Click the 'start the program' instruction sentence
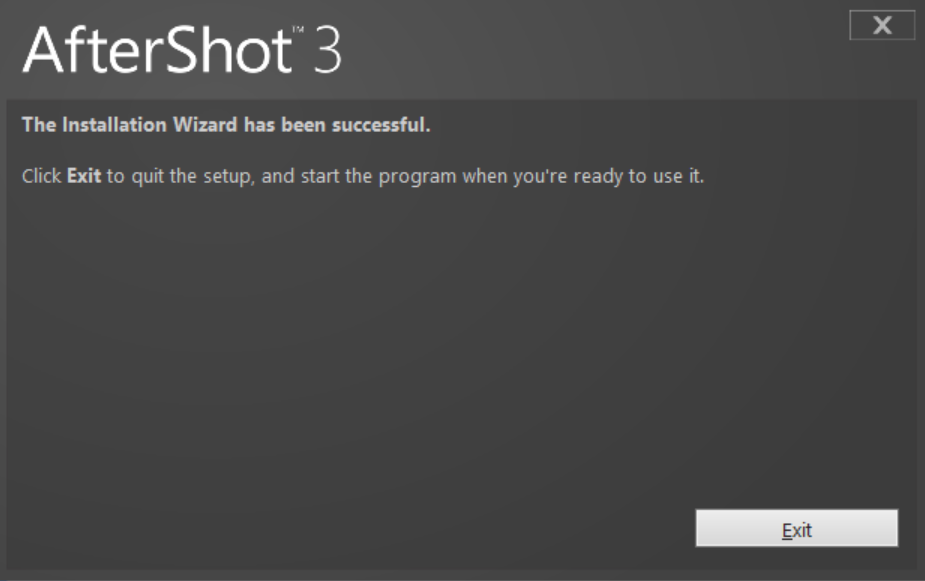The height and width of the screenshot is (581, 925). coord(363,176)
